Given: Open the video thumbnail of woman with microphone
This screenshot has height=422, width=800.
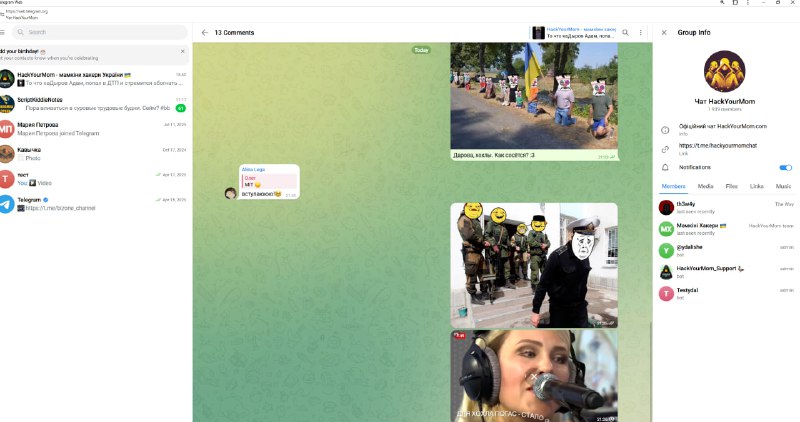Looking at the screenshot, I should click(x=534, y=376).
